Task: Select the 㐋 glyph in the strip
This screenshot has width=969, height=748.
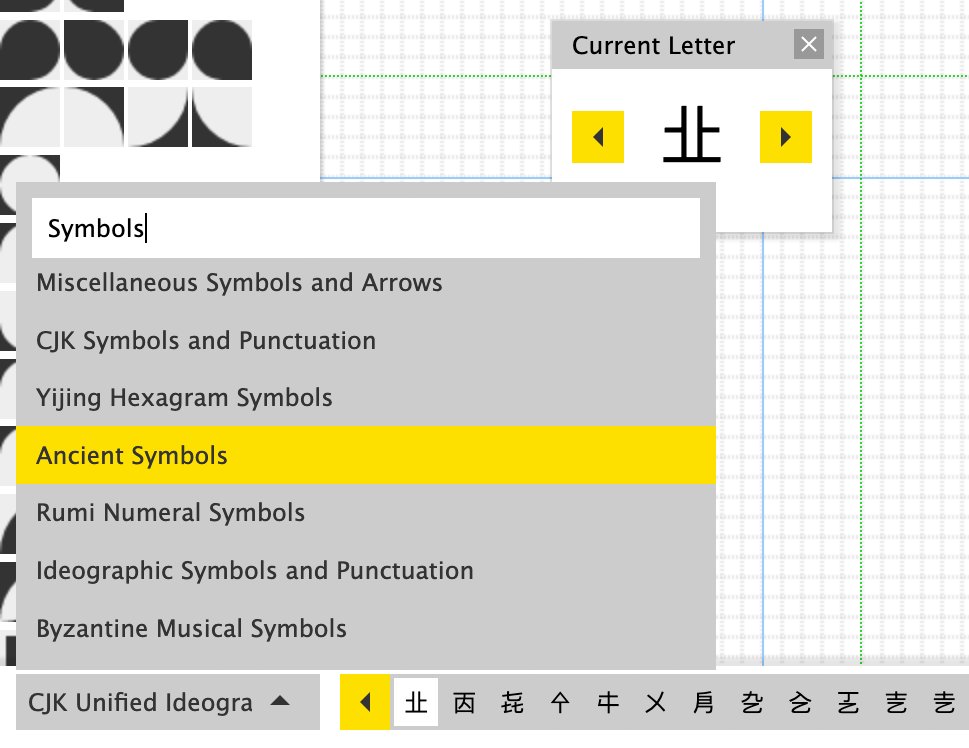Action: point(944,702)
